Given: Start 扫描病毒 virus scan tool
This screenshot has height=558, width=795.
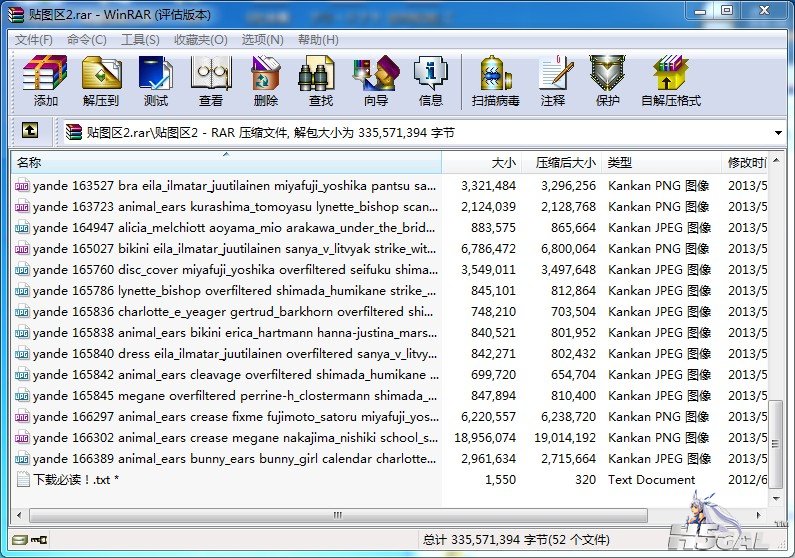Looking at the screenshot, I should click(495, 82).
